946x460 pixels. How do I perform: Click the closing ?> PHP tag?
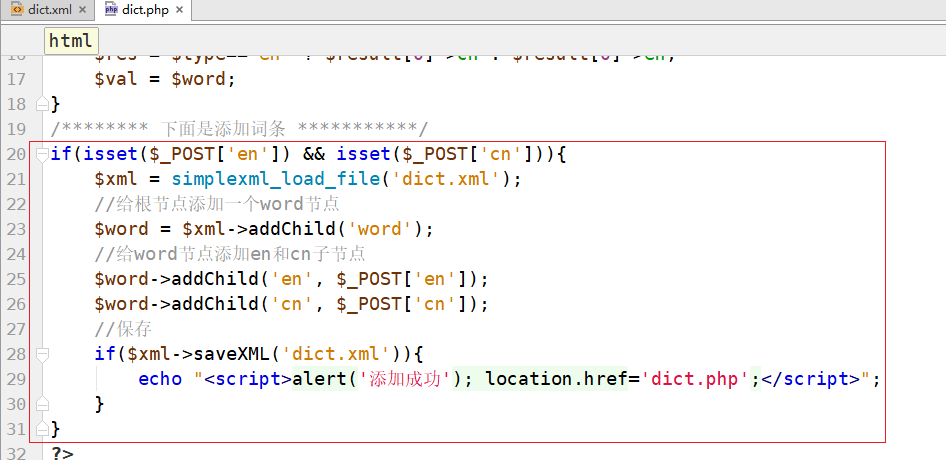pos(62,453)
